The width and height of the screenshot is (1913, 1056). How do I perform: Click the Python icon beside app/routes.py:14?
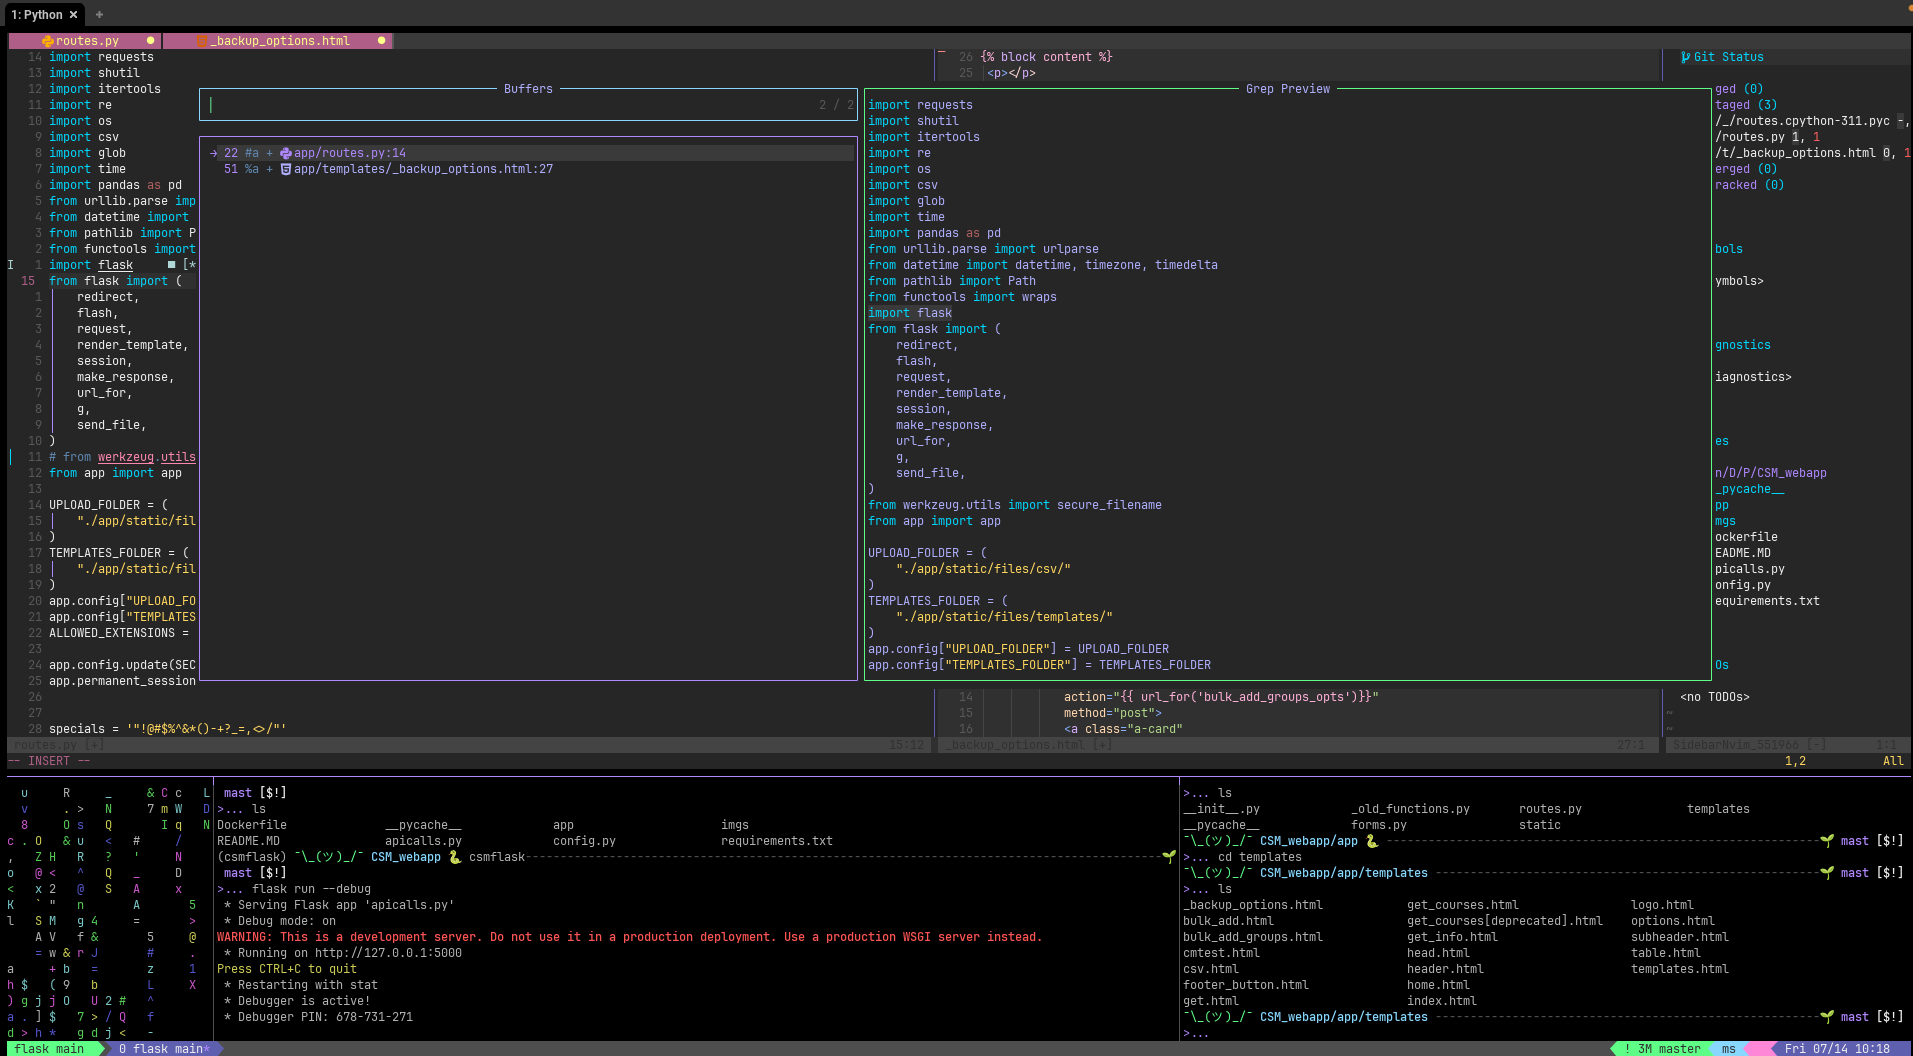(x=286, y=153)
